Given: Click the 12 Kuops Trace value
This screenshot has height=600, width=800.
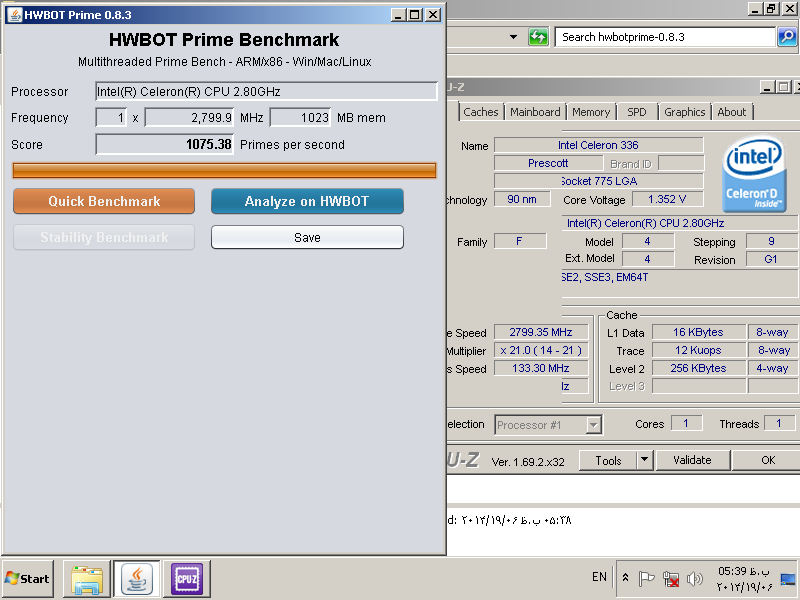Looking at the screenshot, I should pos(698,351).
